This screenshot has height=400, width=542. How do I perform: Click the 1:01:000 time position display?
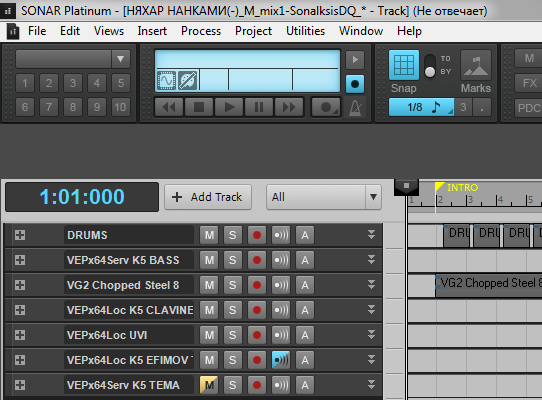point(82,197)
